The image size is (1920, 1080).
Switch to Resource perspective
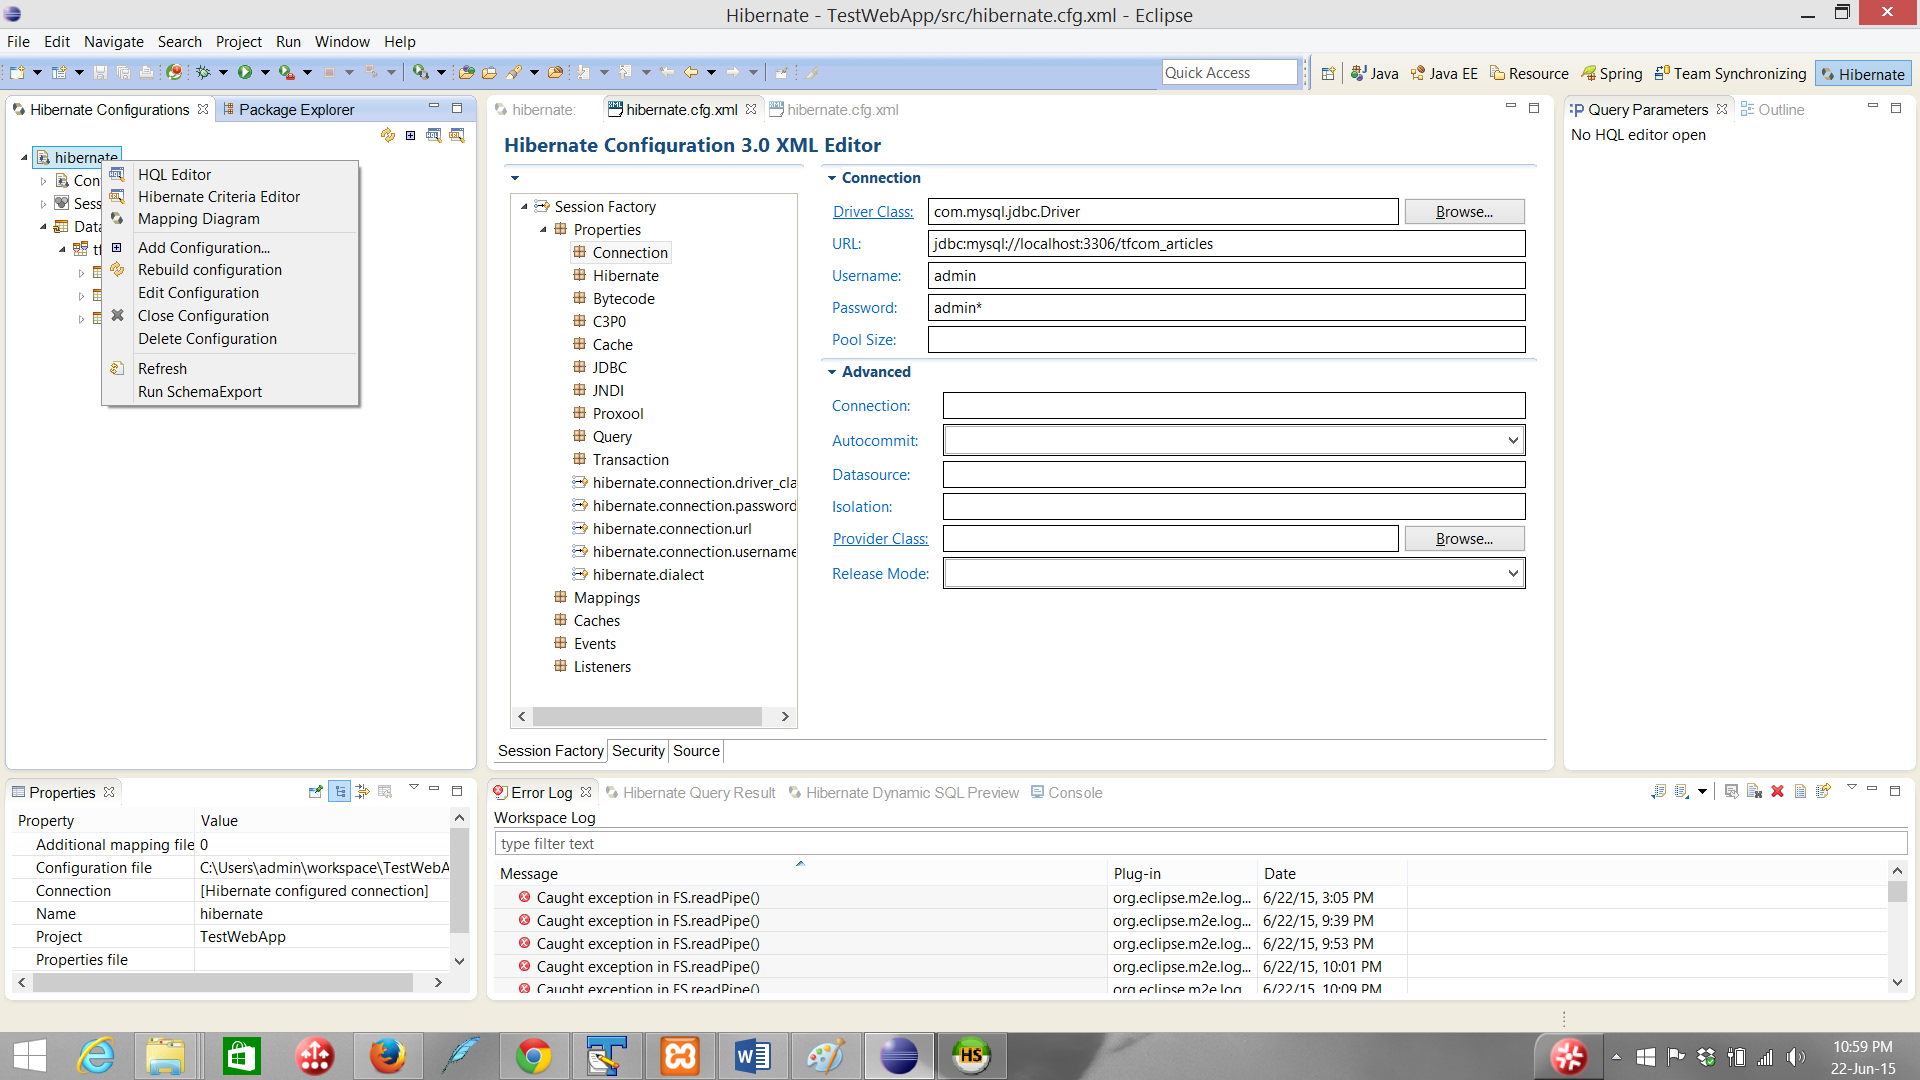[x=1529, y=74]
